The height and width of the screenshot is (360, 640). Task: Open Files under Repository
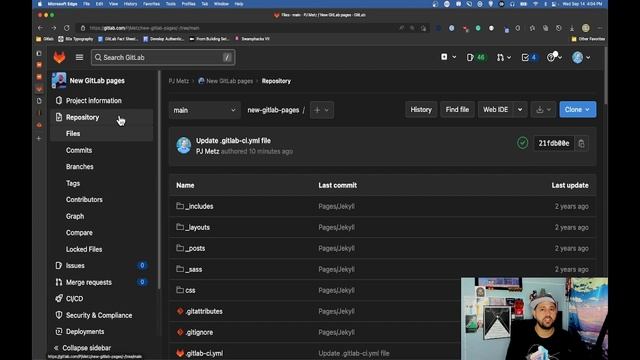(73, 133)
